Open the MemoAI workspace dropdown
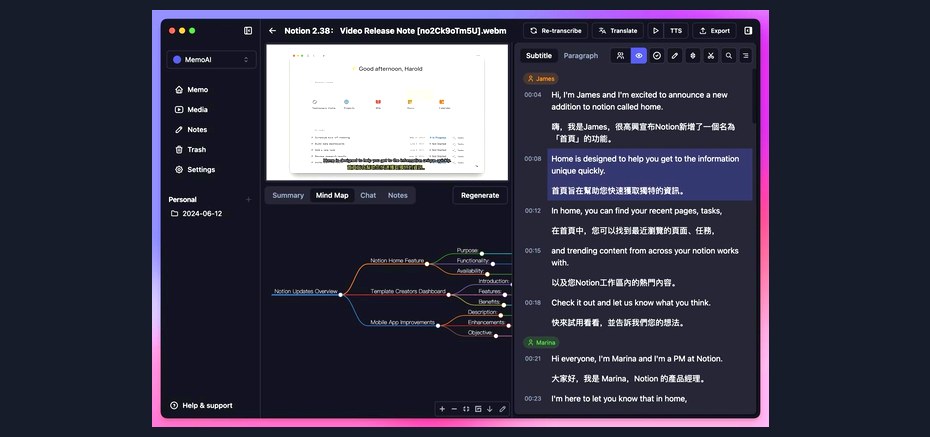Image resolution: width=930 pixels, height=437 pixels. 211,60
